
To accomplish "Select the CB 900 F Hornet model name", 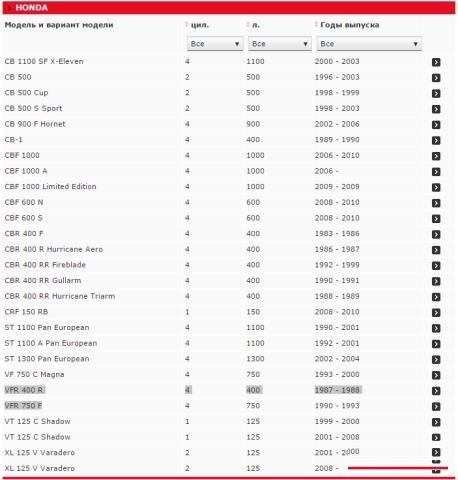I will (x=35, y=124).
